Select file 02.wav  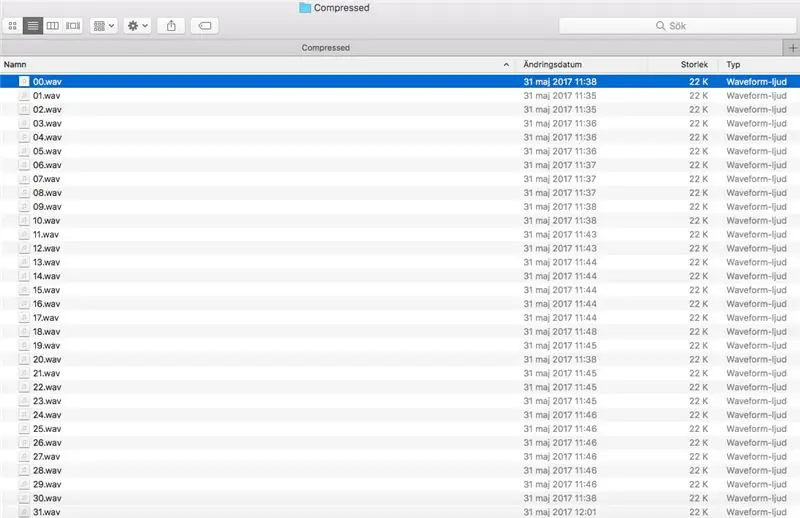(400, 109)
